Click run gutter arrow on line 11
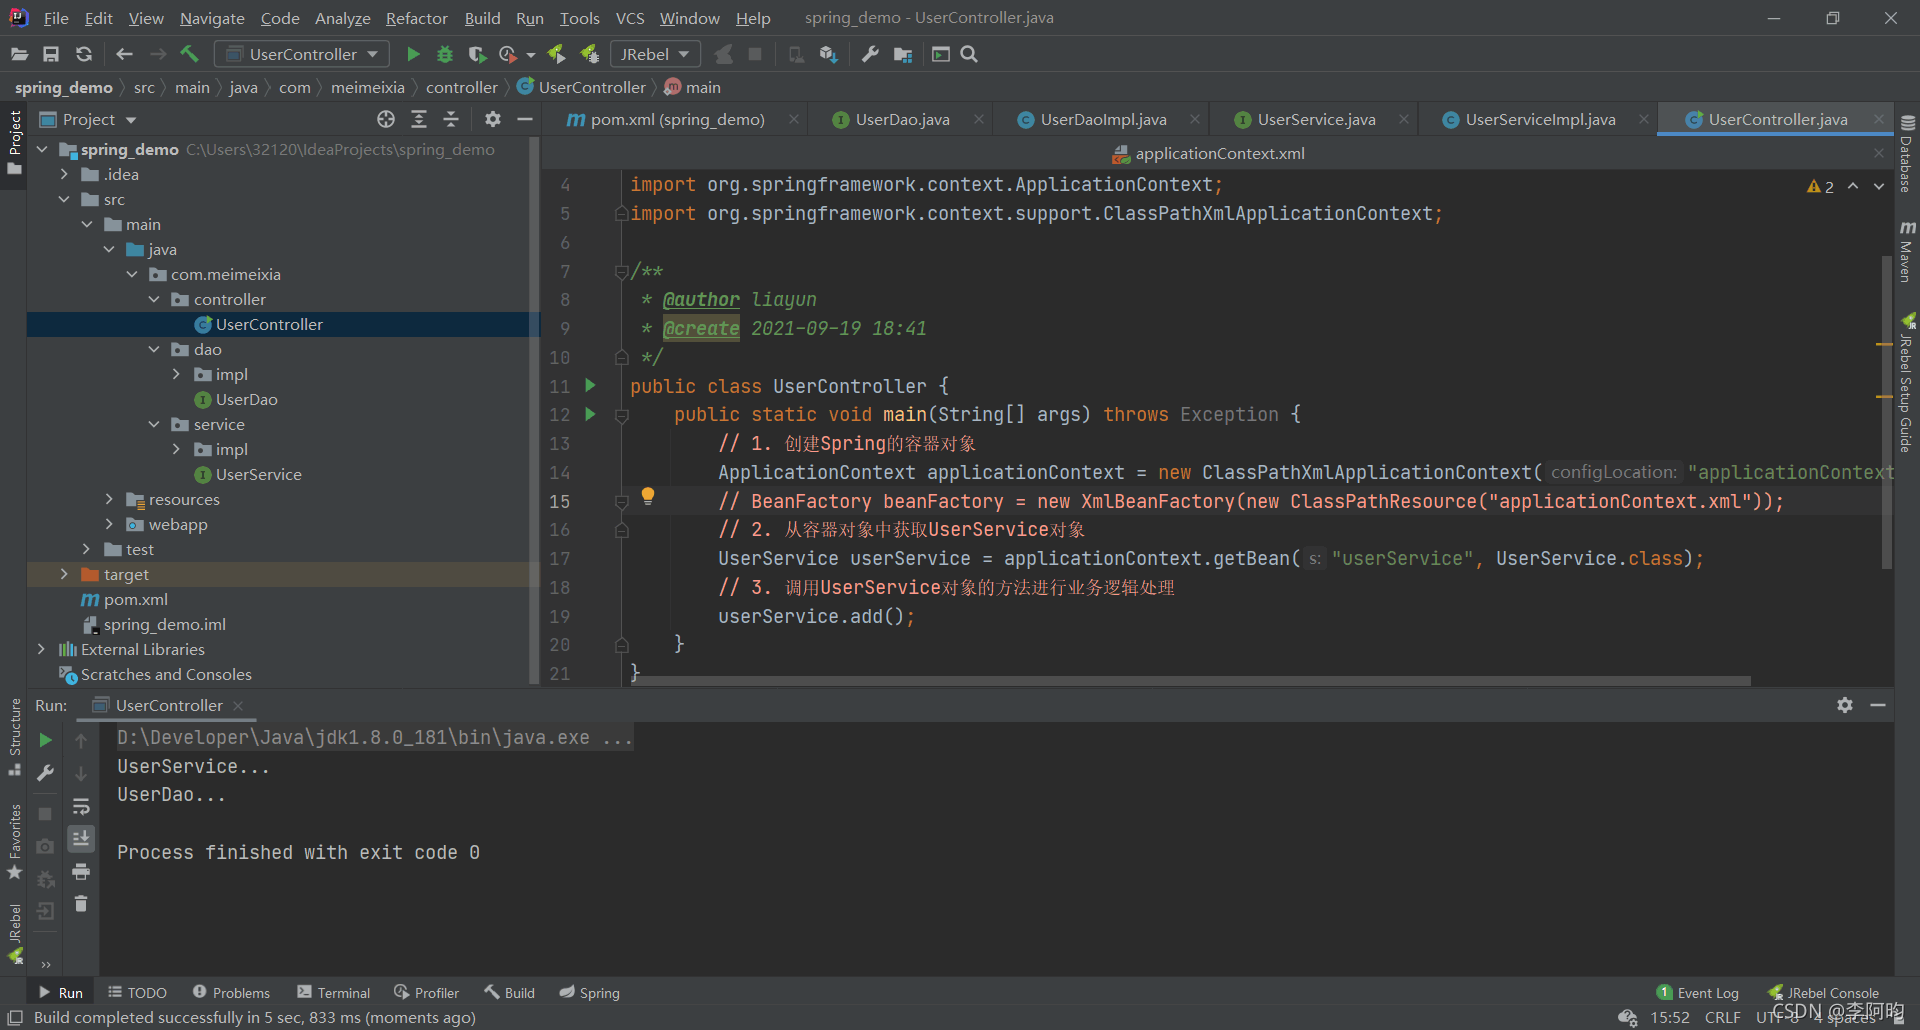Image resolution: width=1920 pixels, height=1030 pixels. click(x=590, y=385)
